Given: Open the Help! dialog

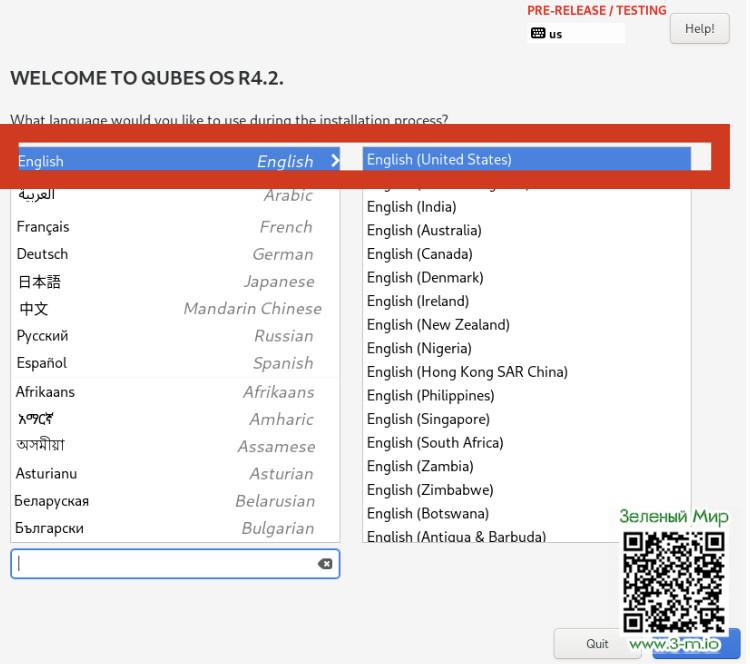Looking at the screenshot, I should (699, 28).
